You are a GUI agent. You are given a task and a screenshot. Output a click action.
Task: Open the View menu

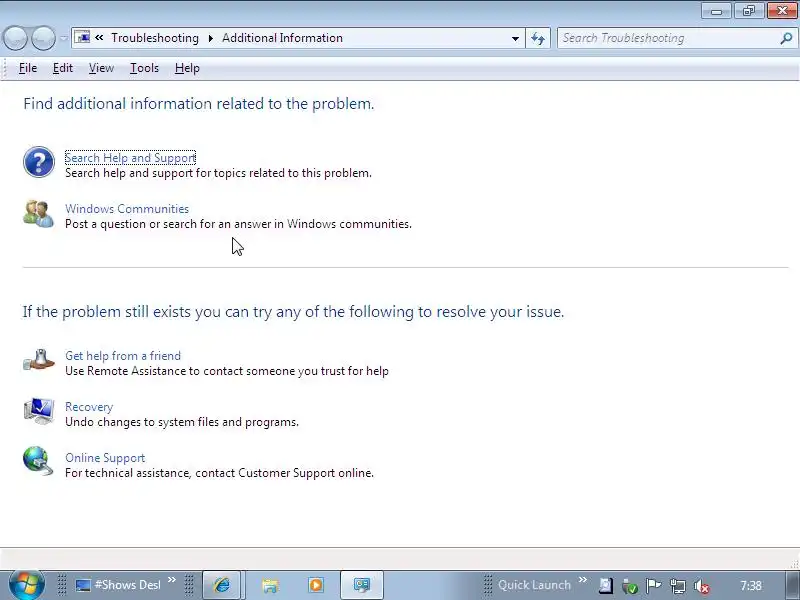tap(101, 68)
